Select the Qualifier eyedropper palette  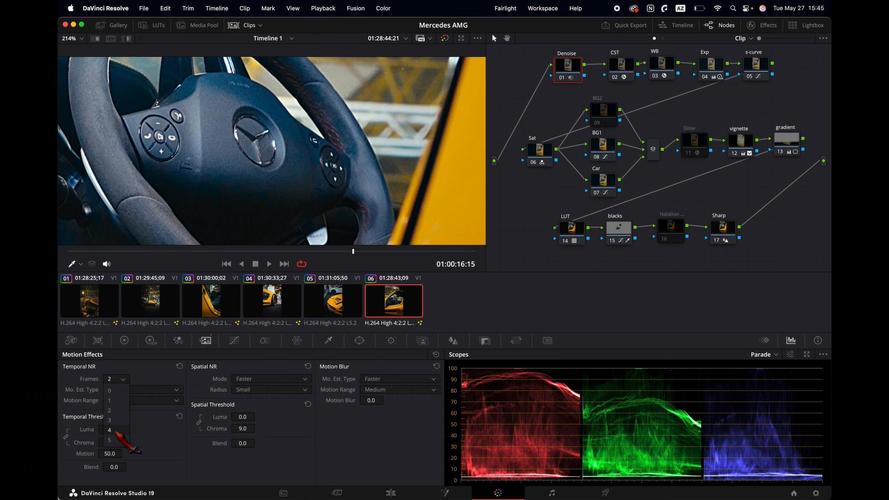pyautogui.click(x=328, y=340)
